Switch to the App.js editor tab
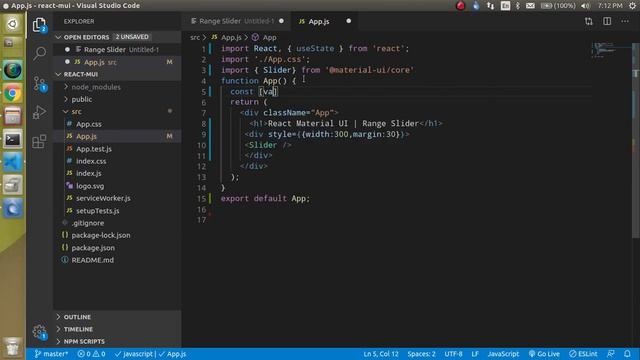 click(x=324, y=21)
